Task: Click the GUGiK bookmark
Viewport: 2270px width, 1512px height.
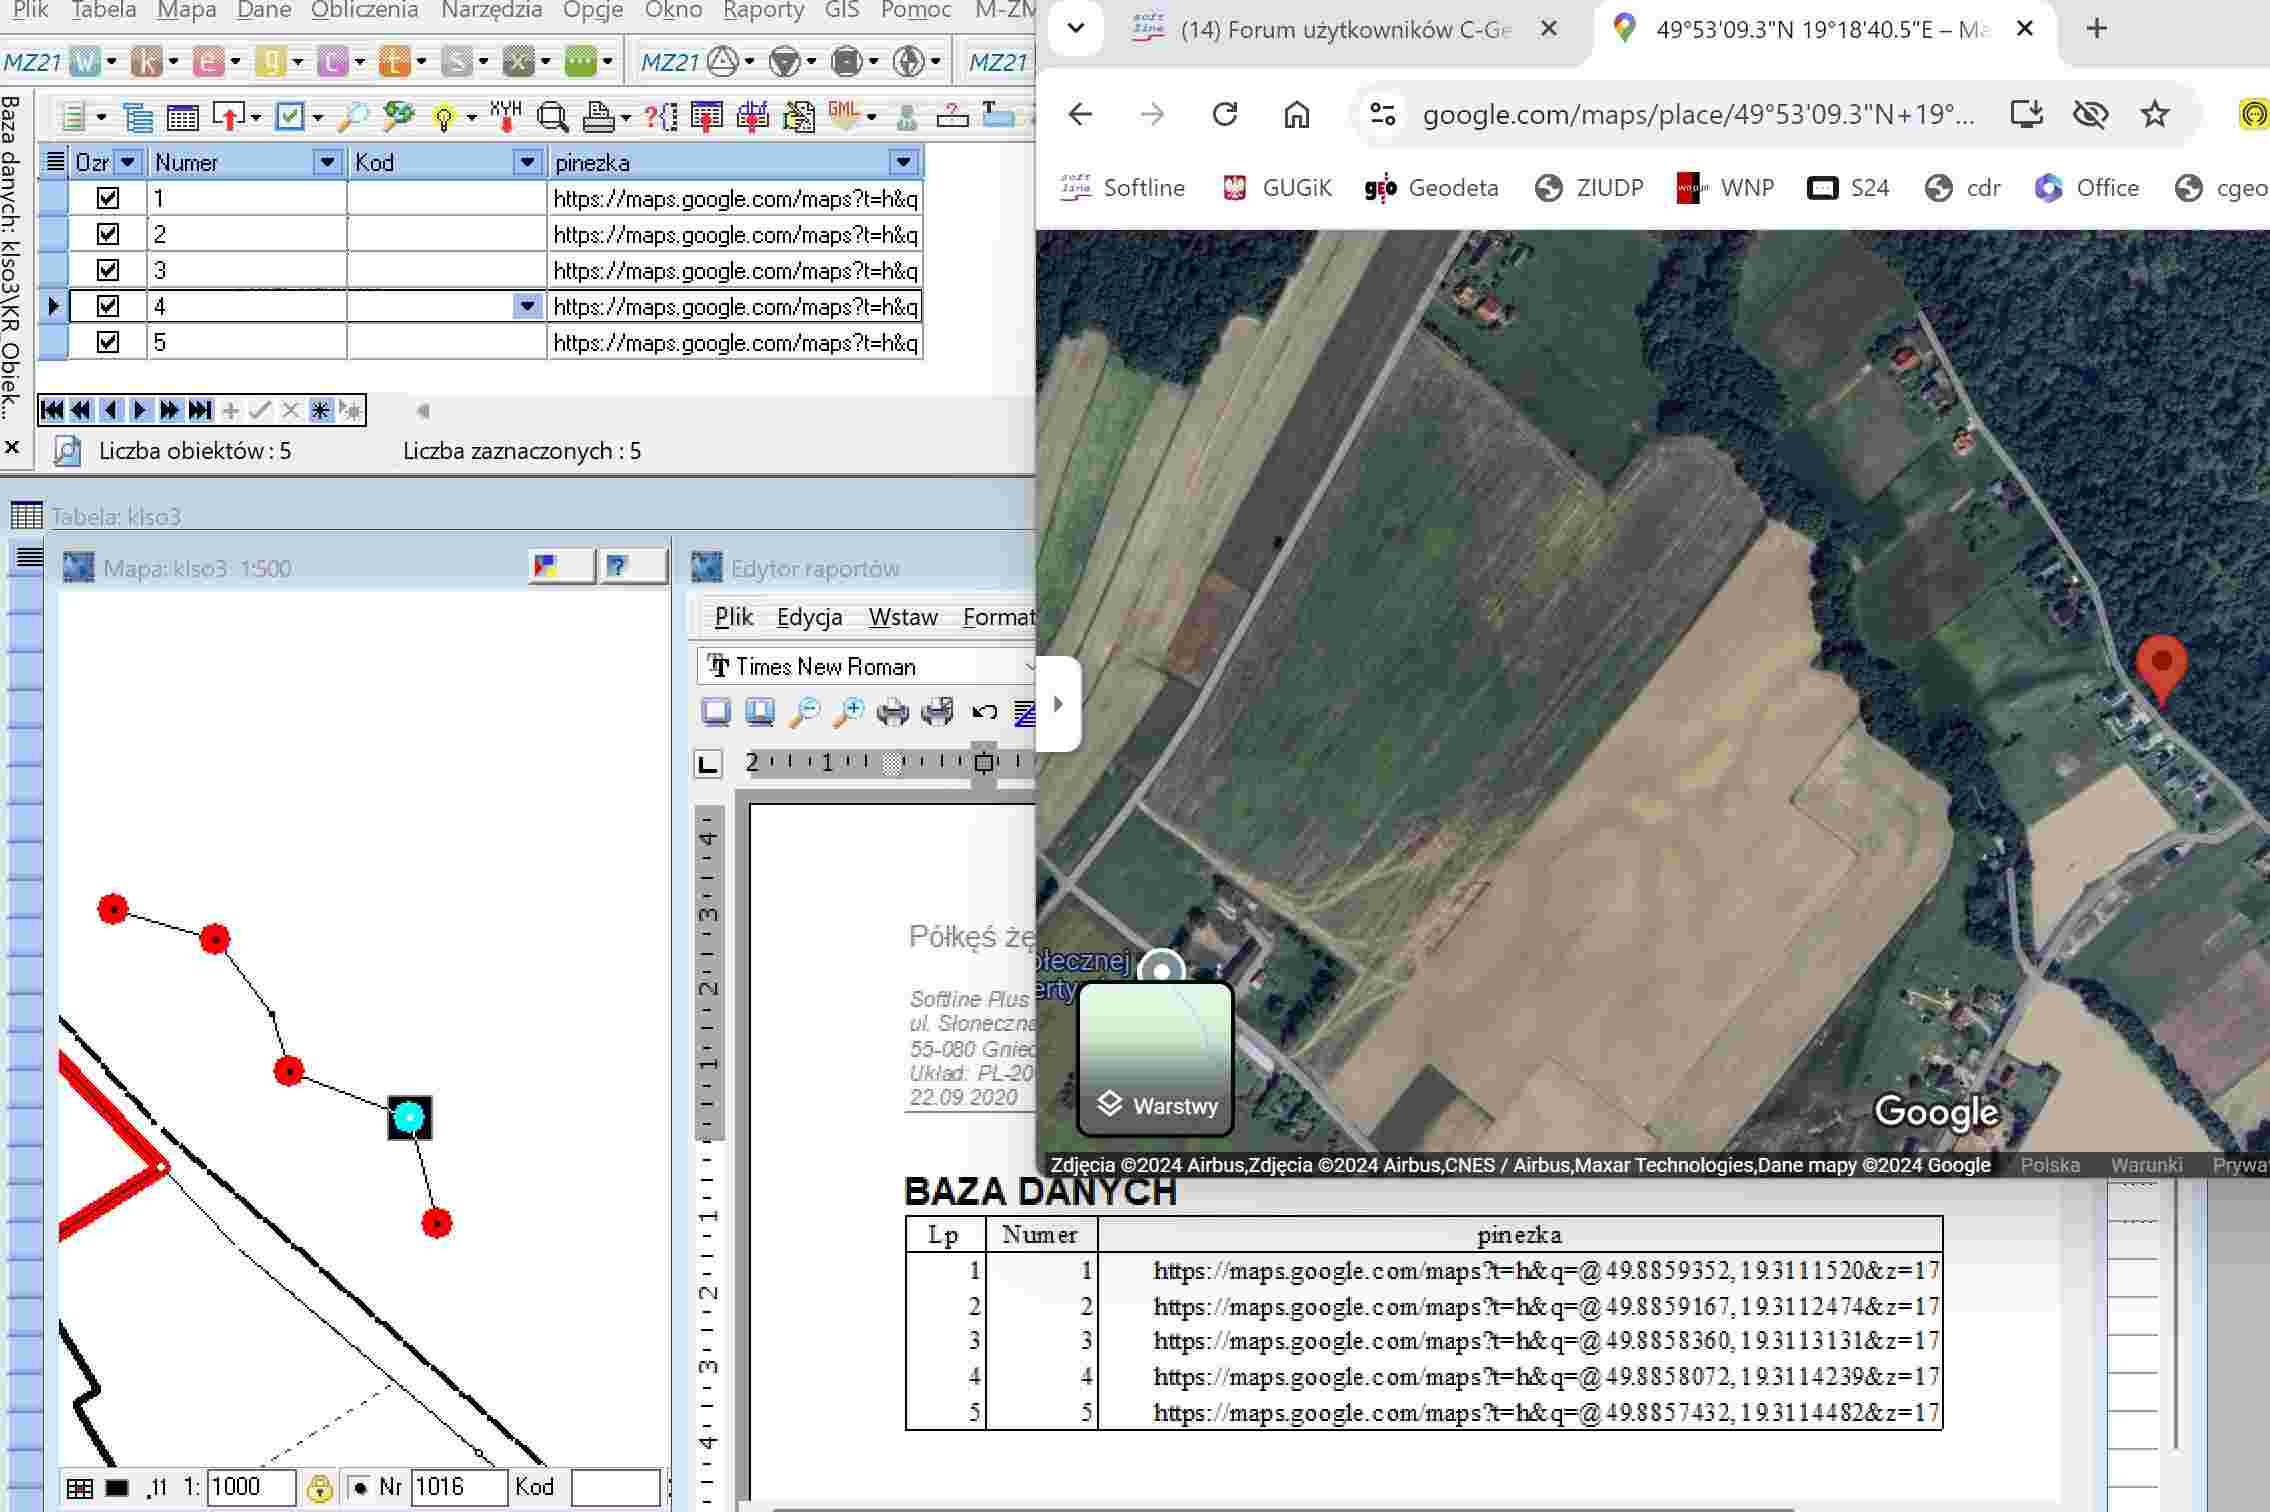Action: [x=1277, y=188]
